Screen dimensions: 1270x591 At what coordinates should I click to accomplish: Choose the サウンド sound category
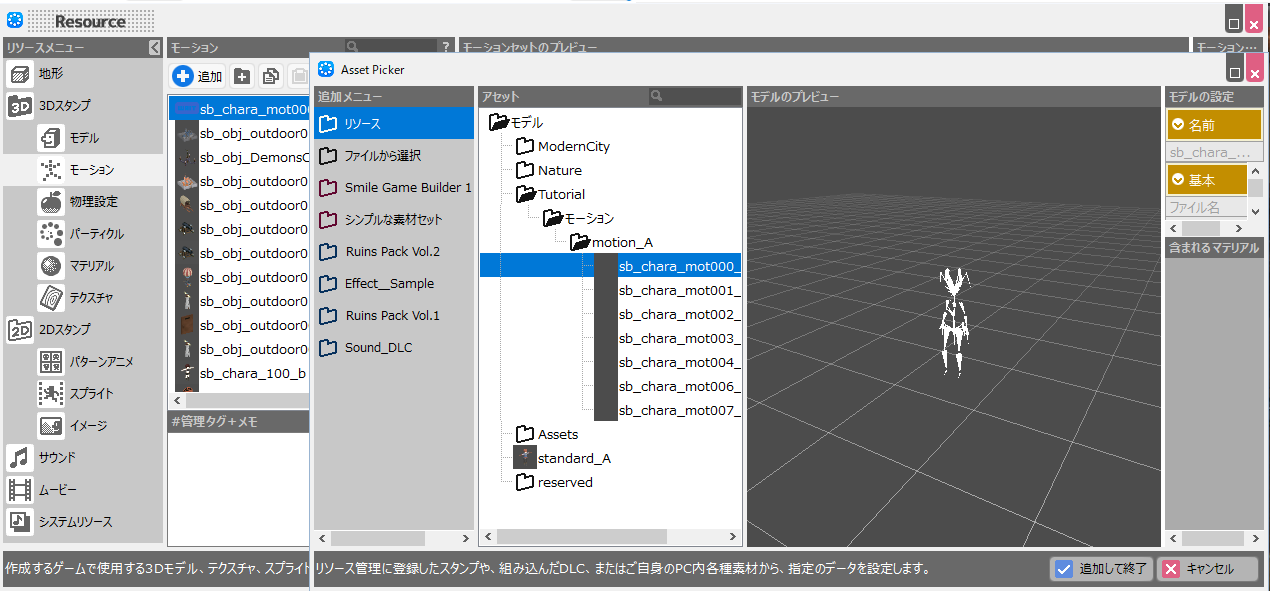tap(56, 458)
